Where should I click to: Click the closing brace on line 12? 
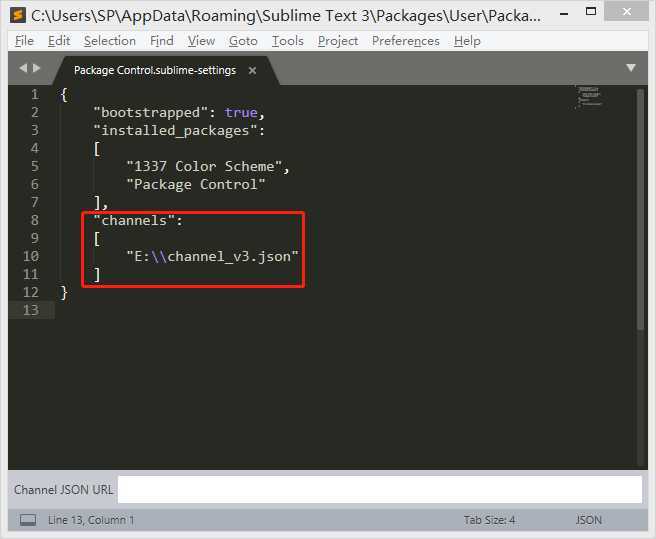[64, 293]
